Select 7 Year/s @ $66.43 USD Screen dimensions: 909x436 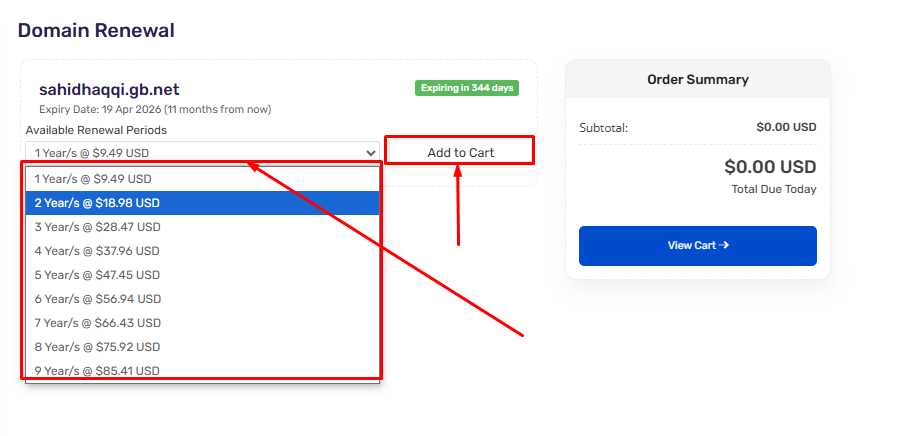(x=202, y=323)
